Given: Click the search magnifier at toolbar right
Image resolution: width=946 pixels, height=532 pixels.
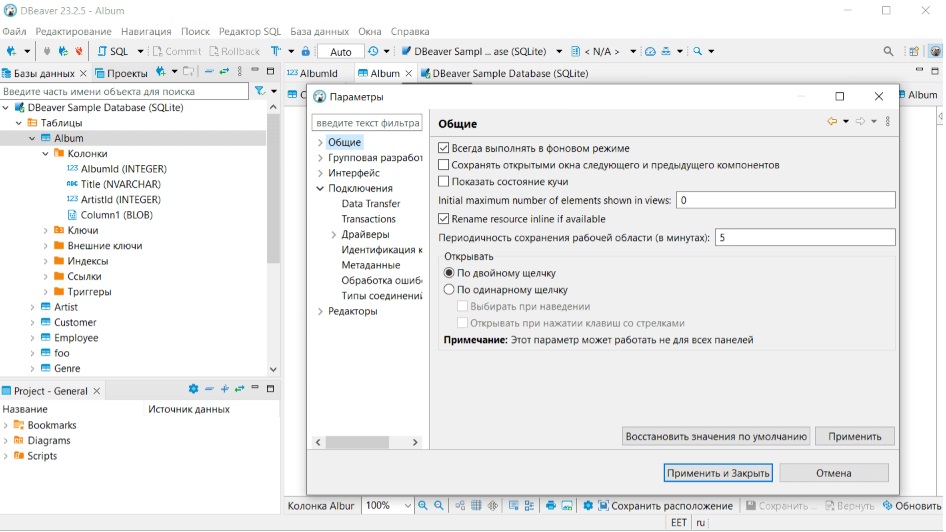Looking at the screenshot, I should 888,51.
